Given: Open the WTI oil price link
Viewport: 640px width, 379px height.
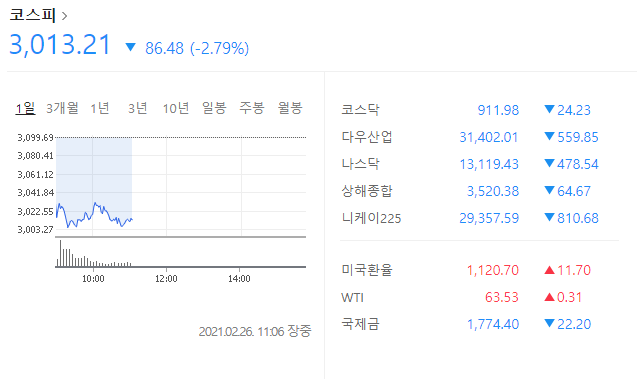Looking at the screenshot, I should (x=352, y=297).
